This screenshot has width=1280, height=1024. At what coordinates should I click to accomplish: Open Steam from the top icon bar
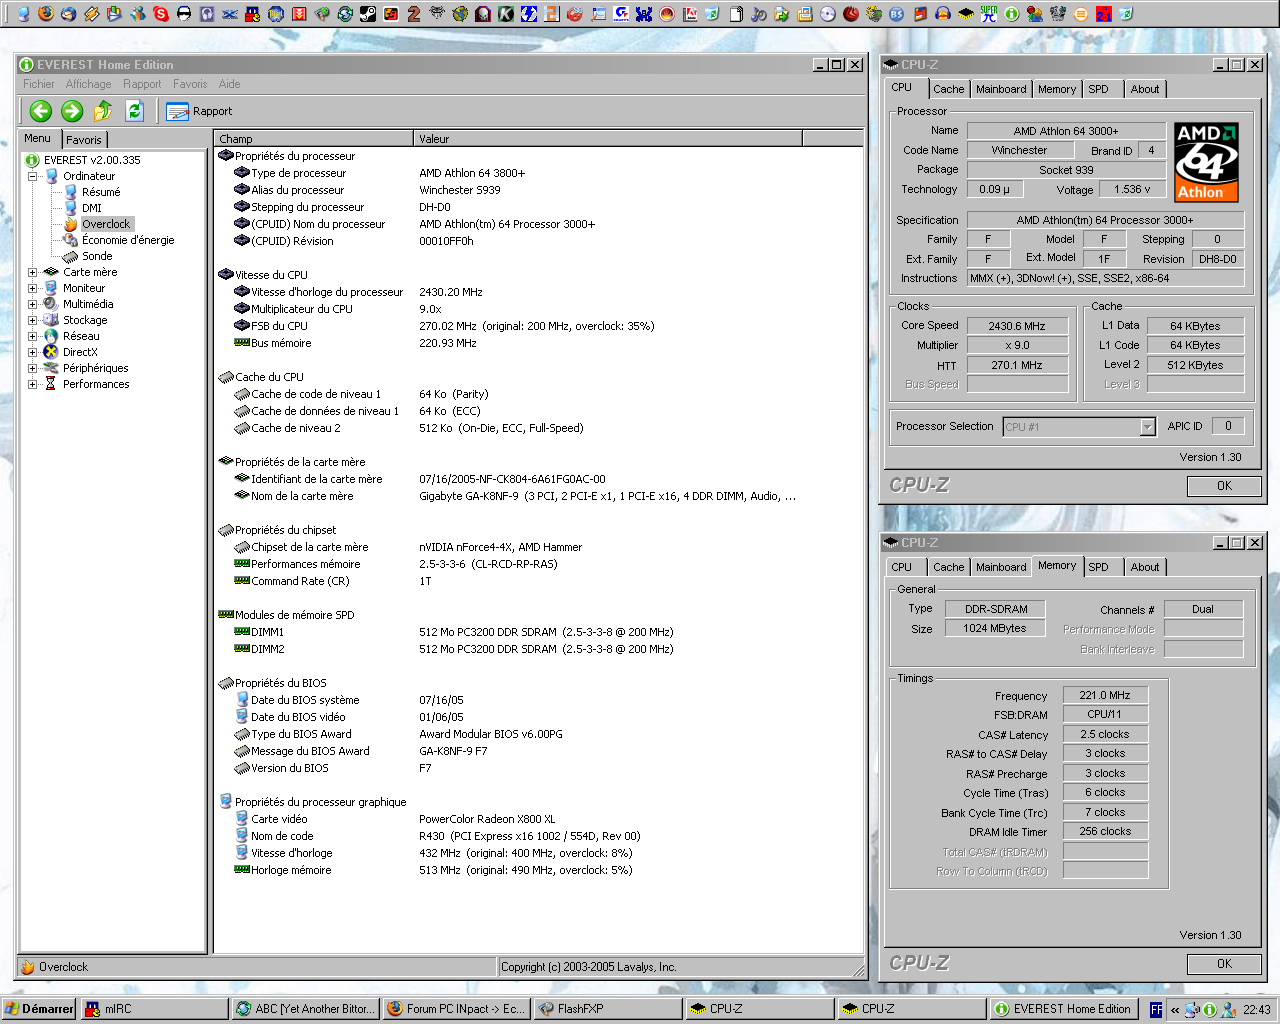pyautogui.click(x=367, y=14)
